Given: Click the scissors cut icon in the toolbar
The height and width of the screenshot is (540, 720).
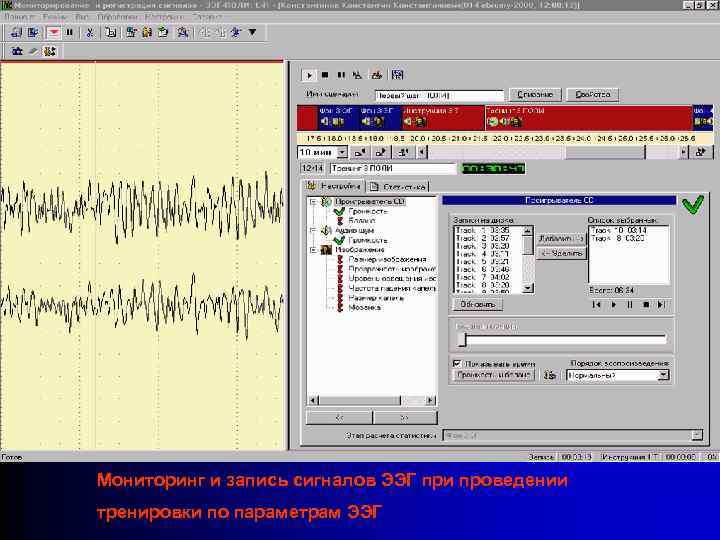Looking at the screenshot, I should click(90, 33).
